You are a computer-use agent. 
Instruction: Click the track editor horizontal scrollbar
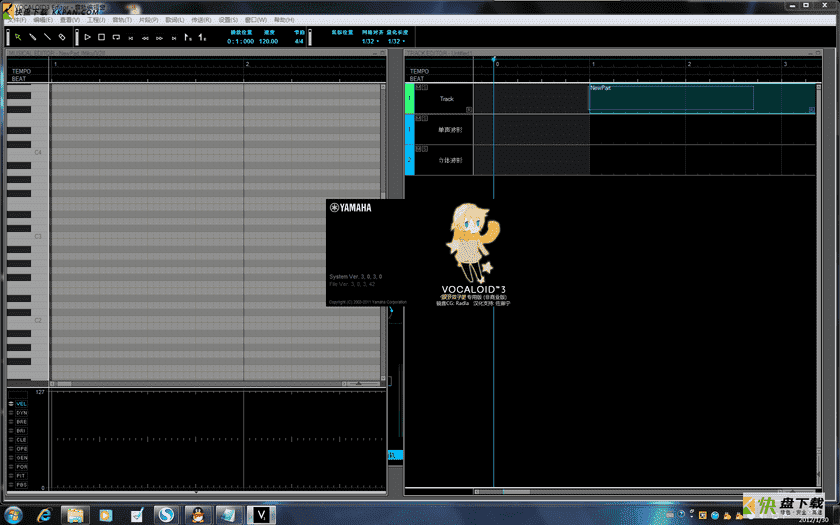pyautogui.click(x=627, y=491)
